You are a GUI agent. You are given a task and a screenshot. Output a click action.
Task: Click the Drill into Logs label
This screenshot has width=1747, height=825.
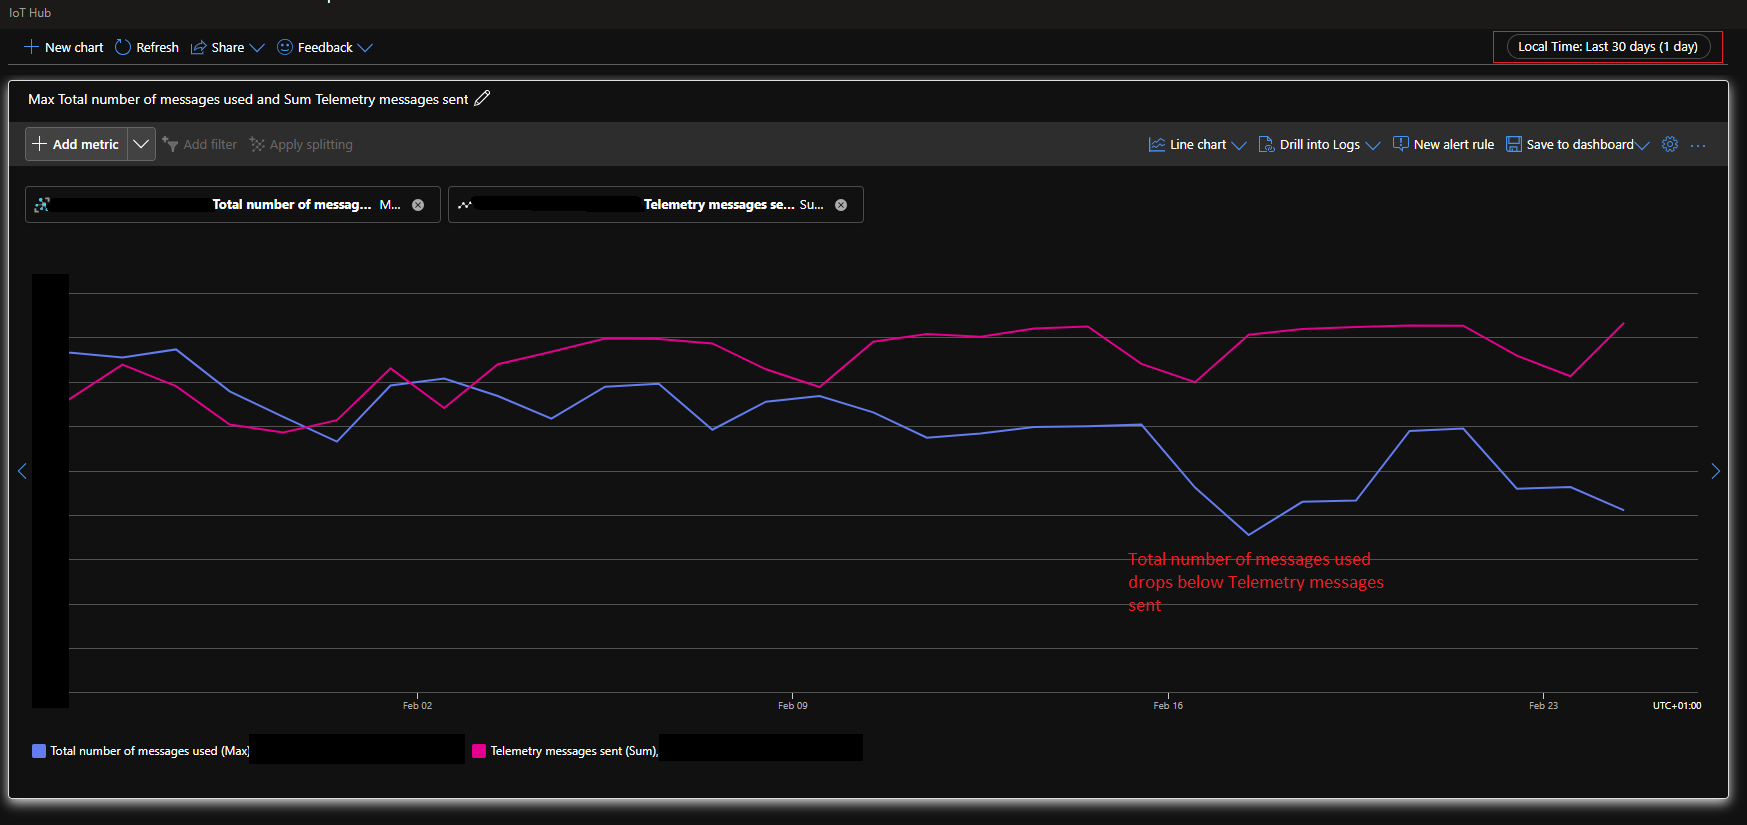1320,144
